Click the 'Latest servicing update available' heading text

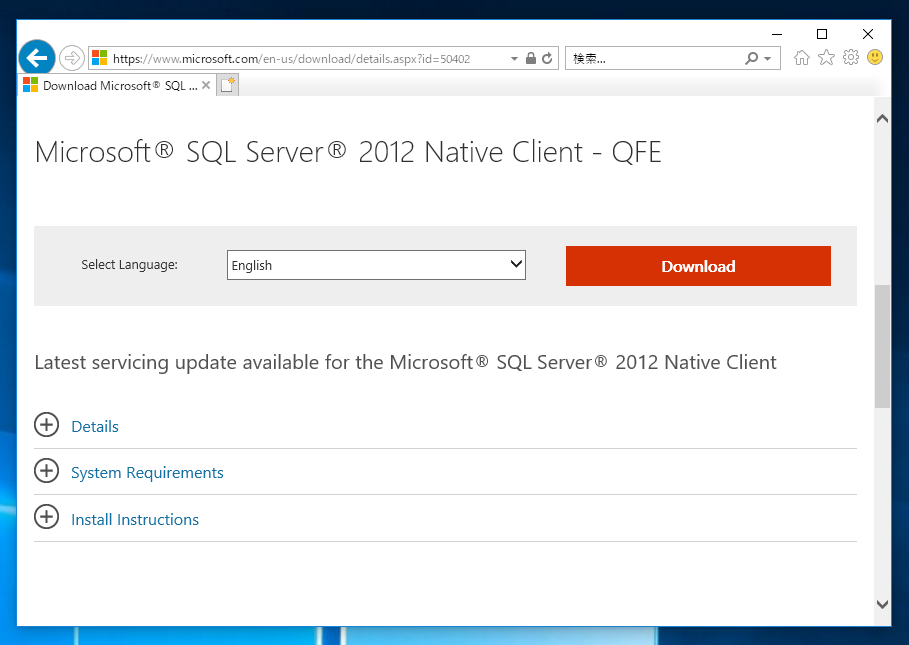coord(405,362)
